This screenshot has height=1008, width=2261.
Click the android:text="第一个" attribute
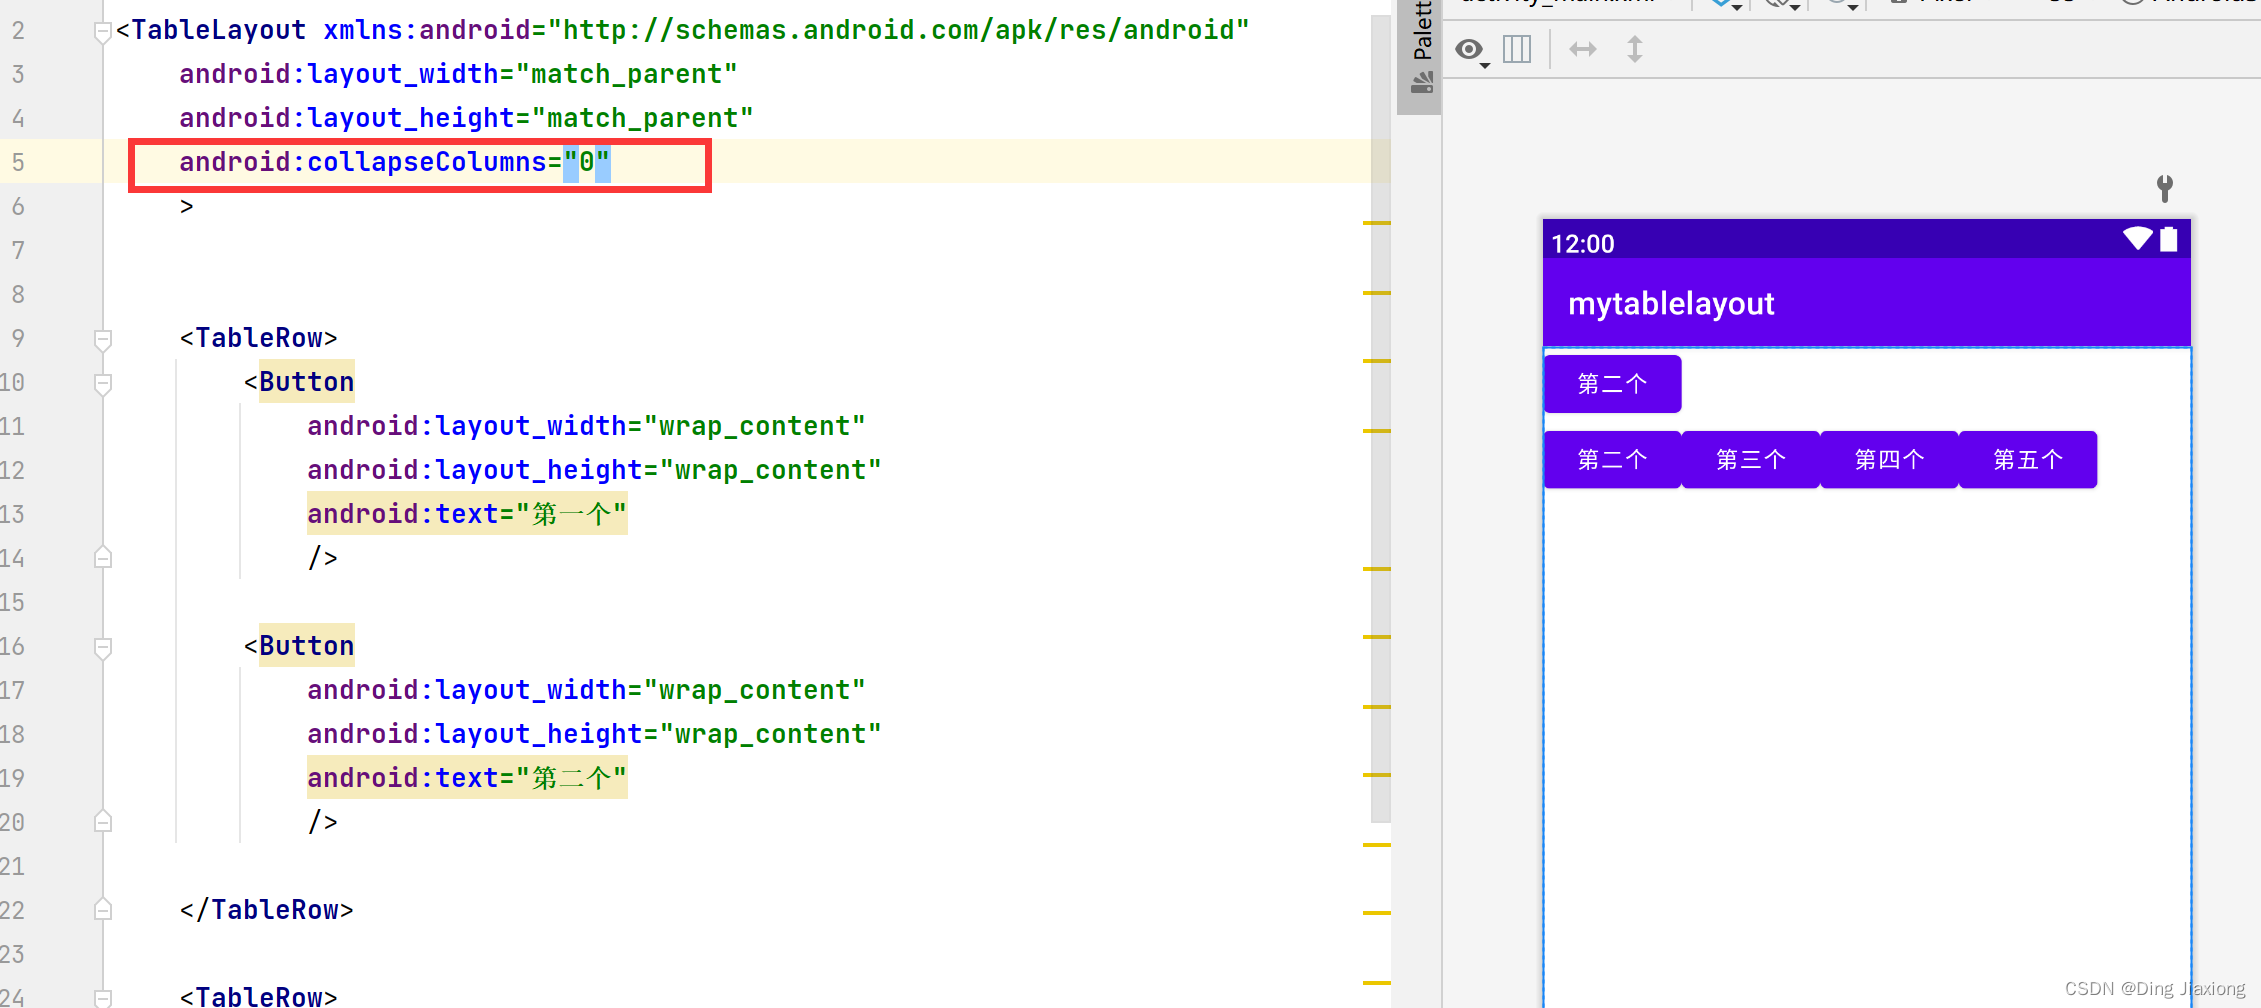[467, 514]
